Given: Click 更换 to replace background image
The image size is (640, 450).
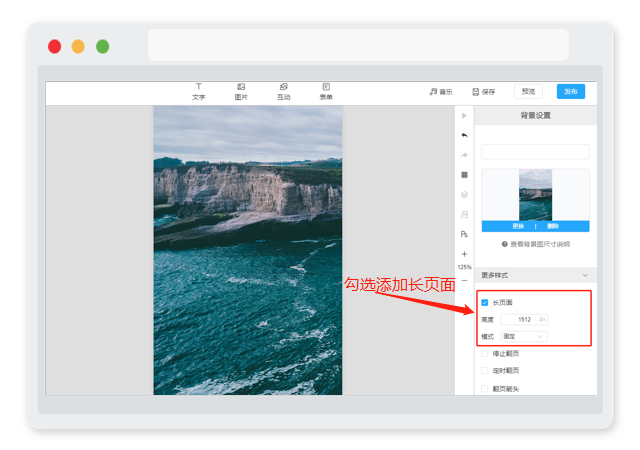Looking at the screenshot, I should coord(518,226).
